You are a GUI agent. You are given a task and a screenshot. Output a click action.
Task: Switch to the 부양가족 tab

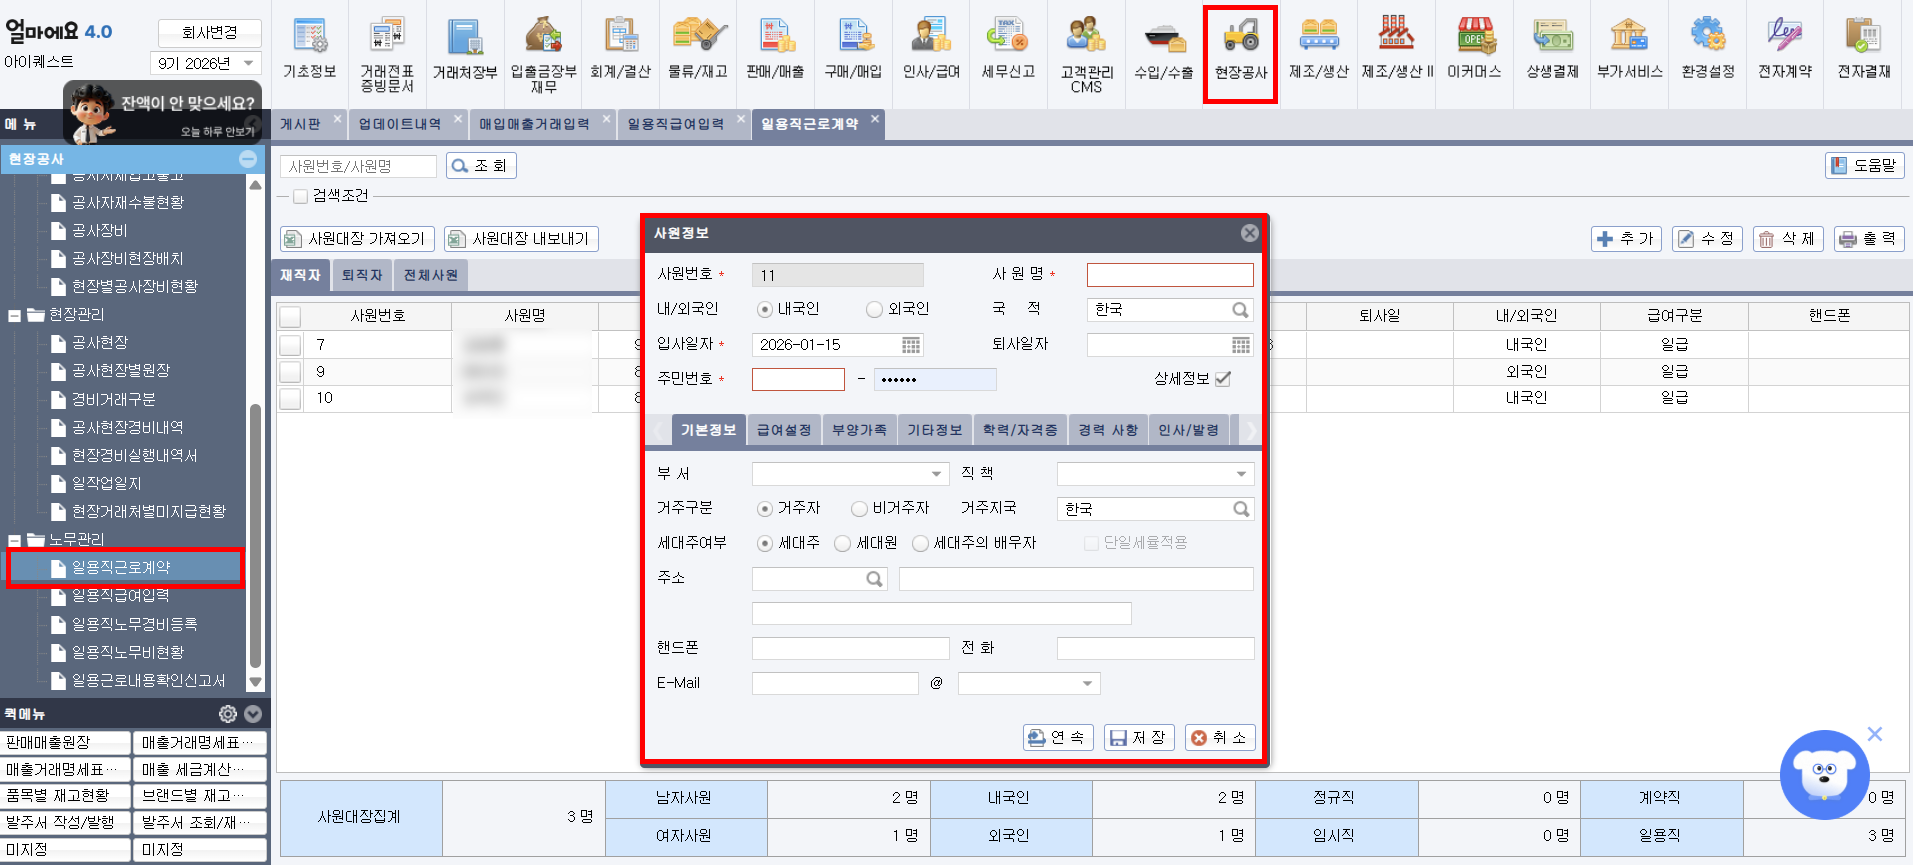tap(860, 430)
